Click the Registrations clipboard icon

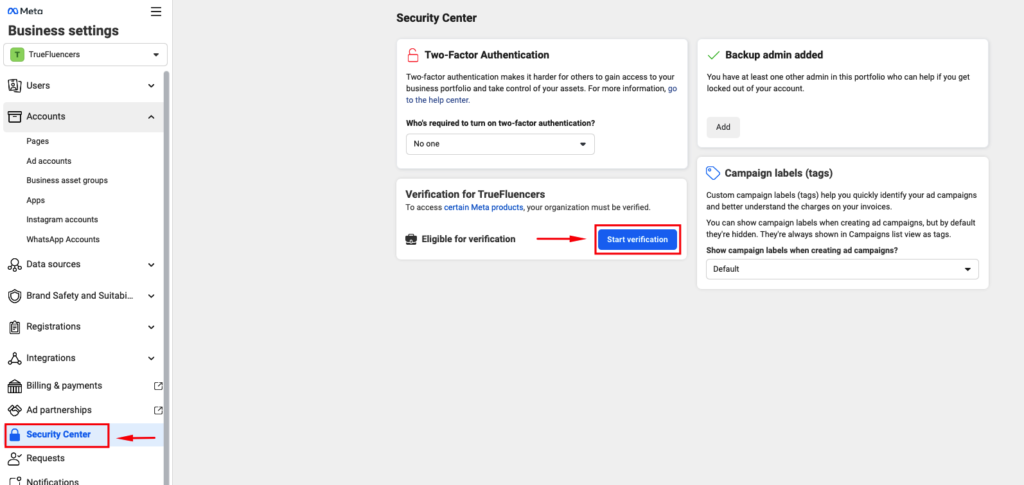[14, 326]
